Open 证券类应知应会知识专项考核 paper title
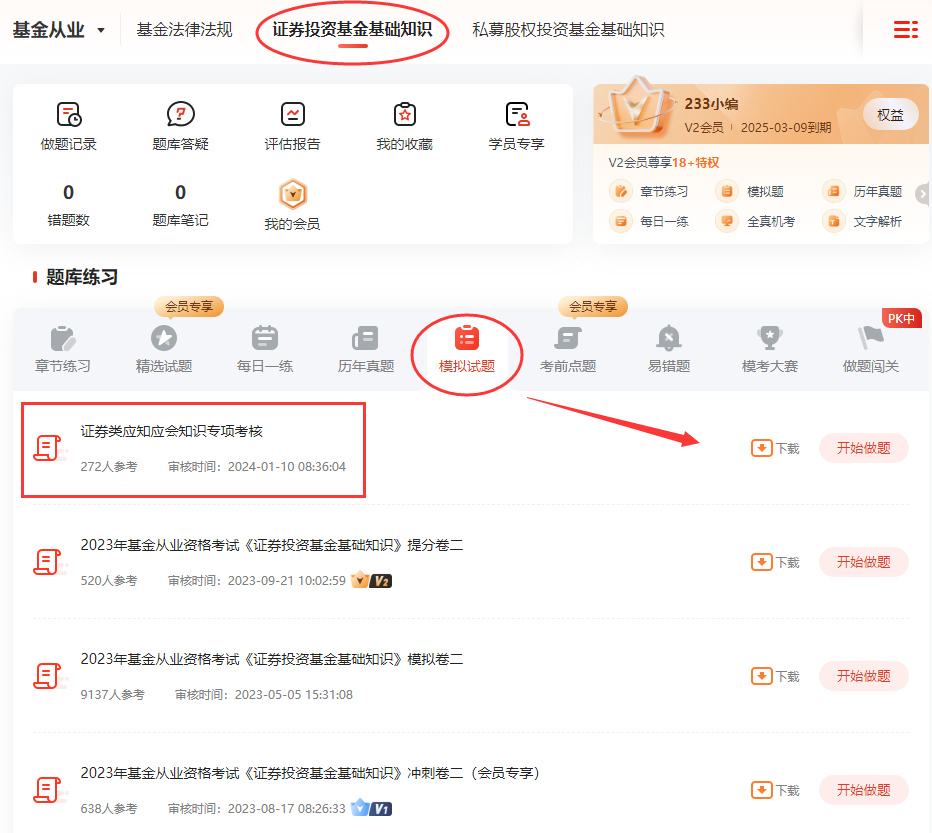932x833 pixels. pyautogui.click(x=172, y=432)
